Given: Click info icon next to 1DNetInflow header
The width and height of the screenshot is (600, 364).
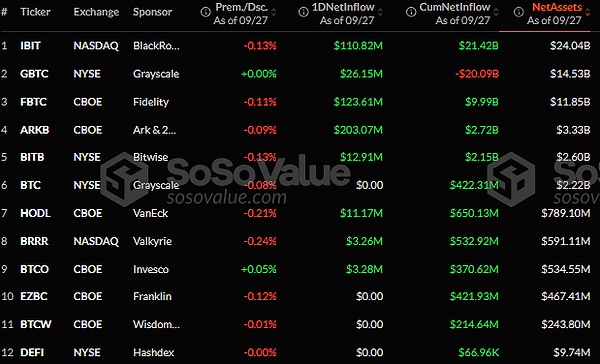Looking at the screenshot, I should coord(303,12).
